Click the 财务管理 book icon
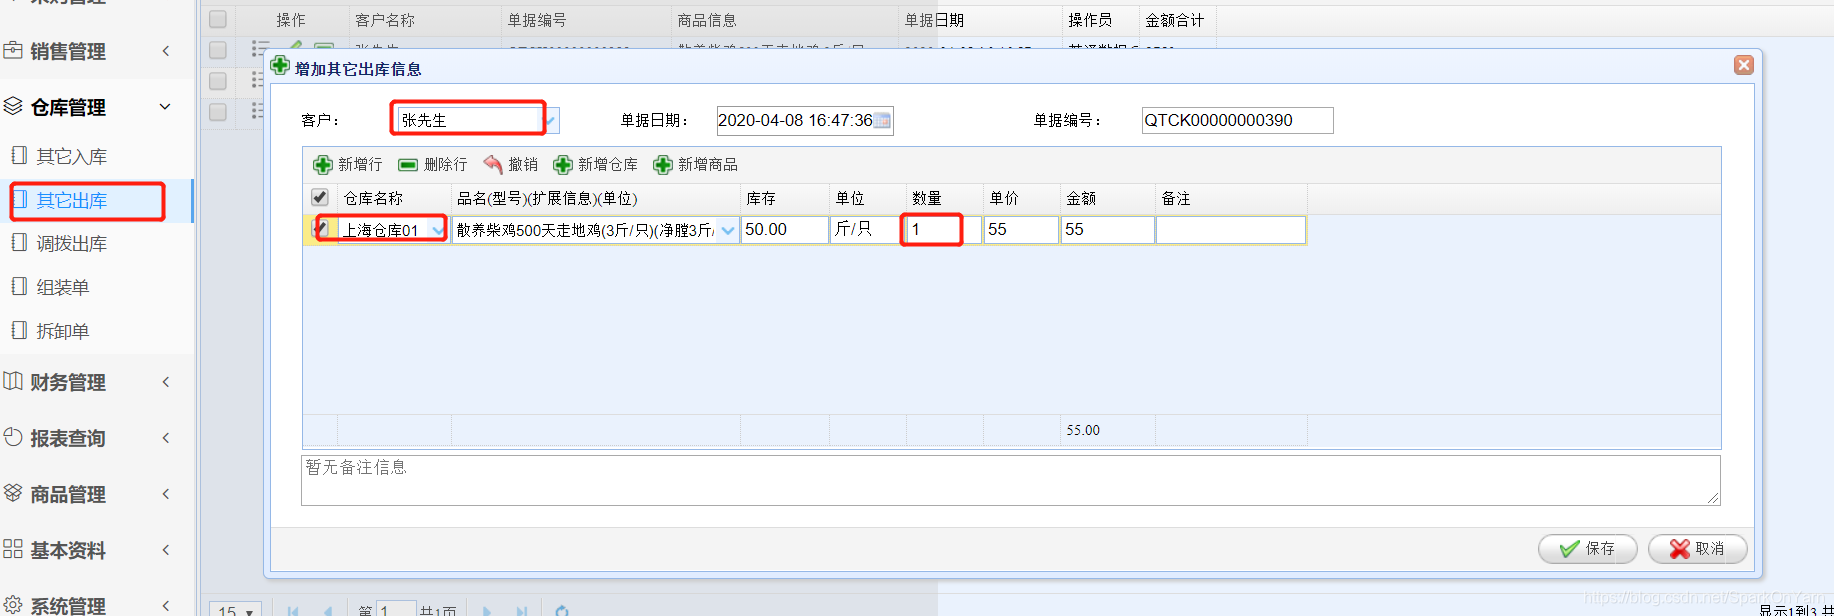Image resolution: width=1834 pixels, height=616 pixels. [13, 381]
